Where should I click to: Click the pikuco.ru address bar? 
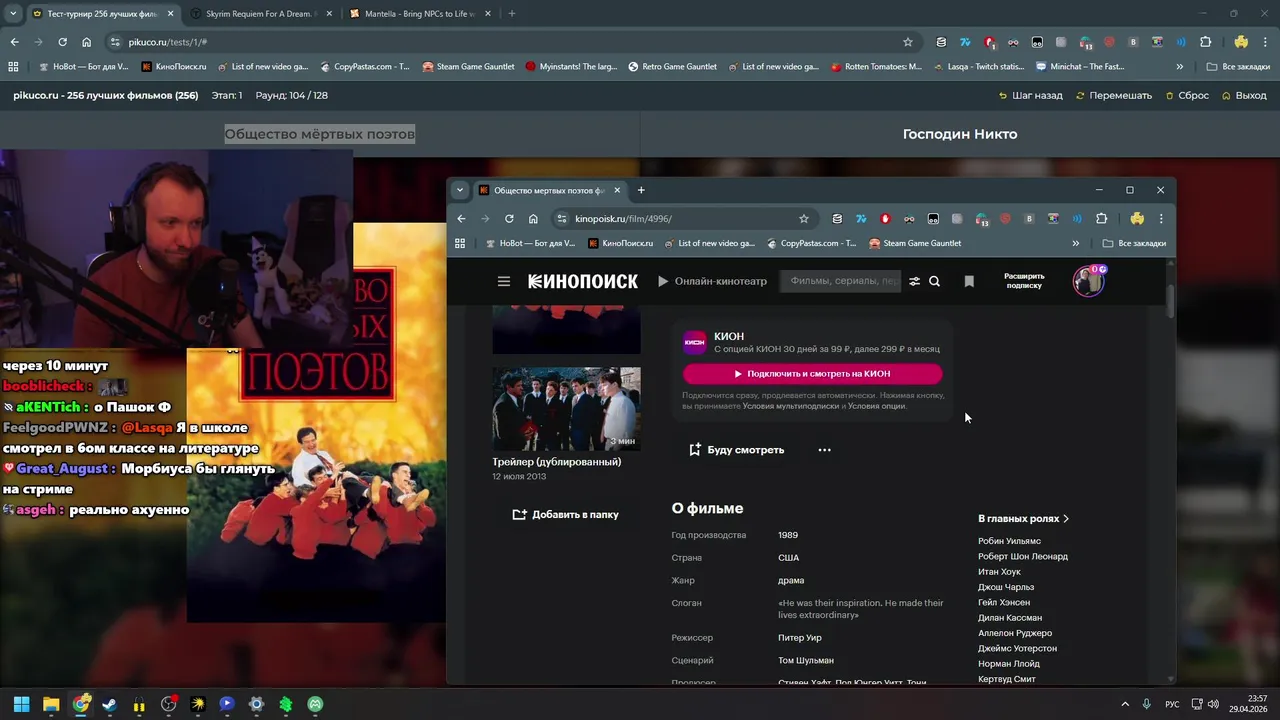point(512,42)
